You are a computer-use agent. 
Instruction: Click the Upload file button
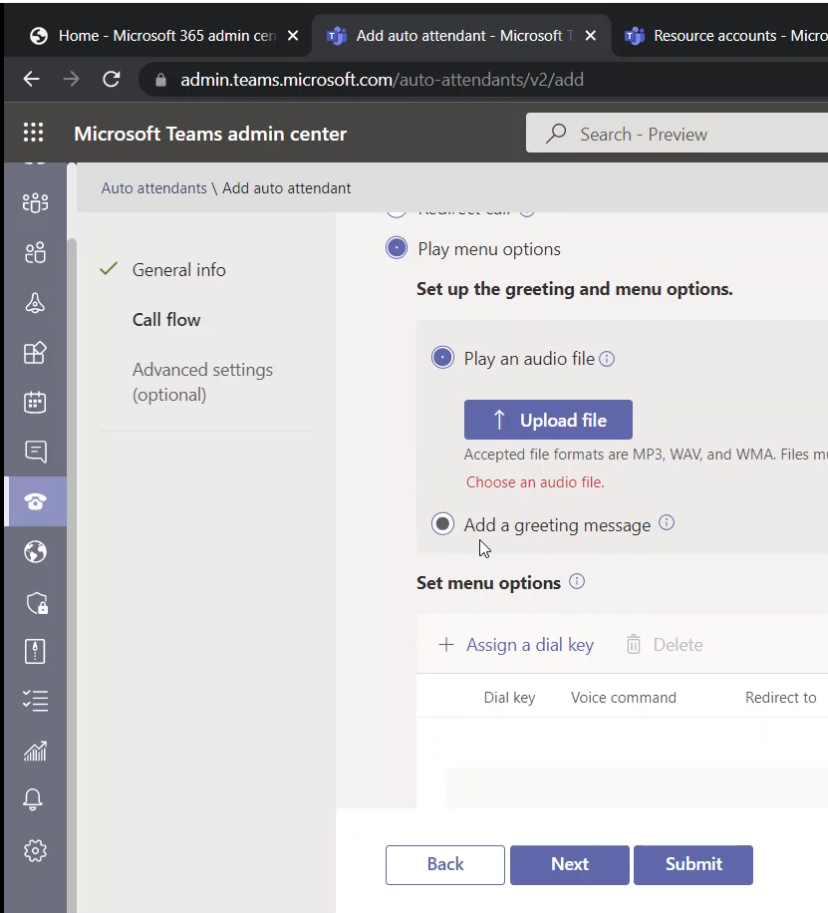[548, 421]
